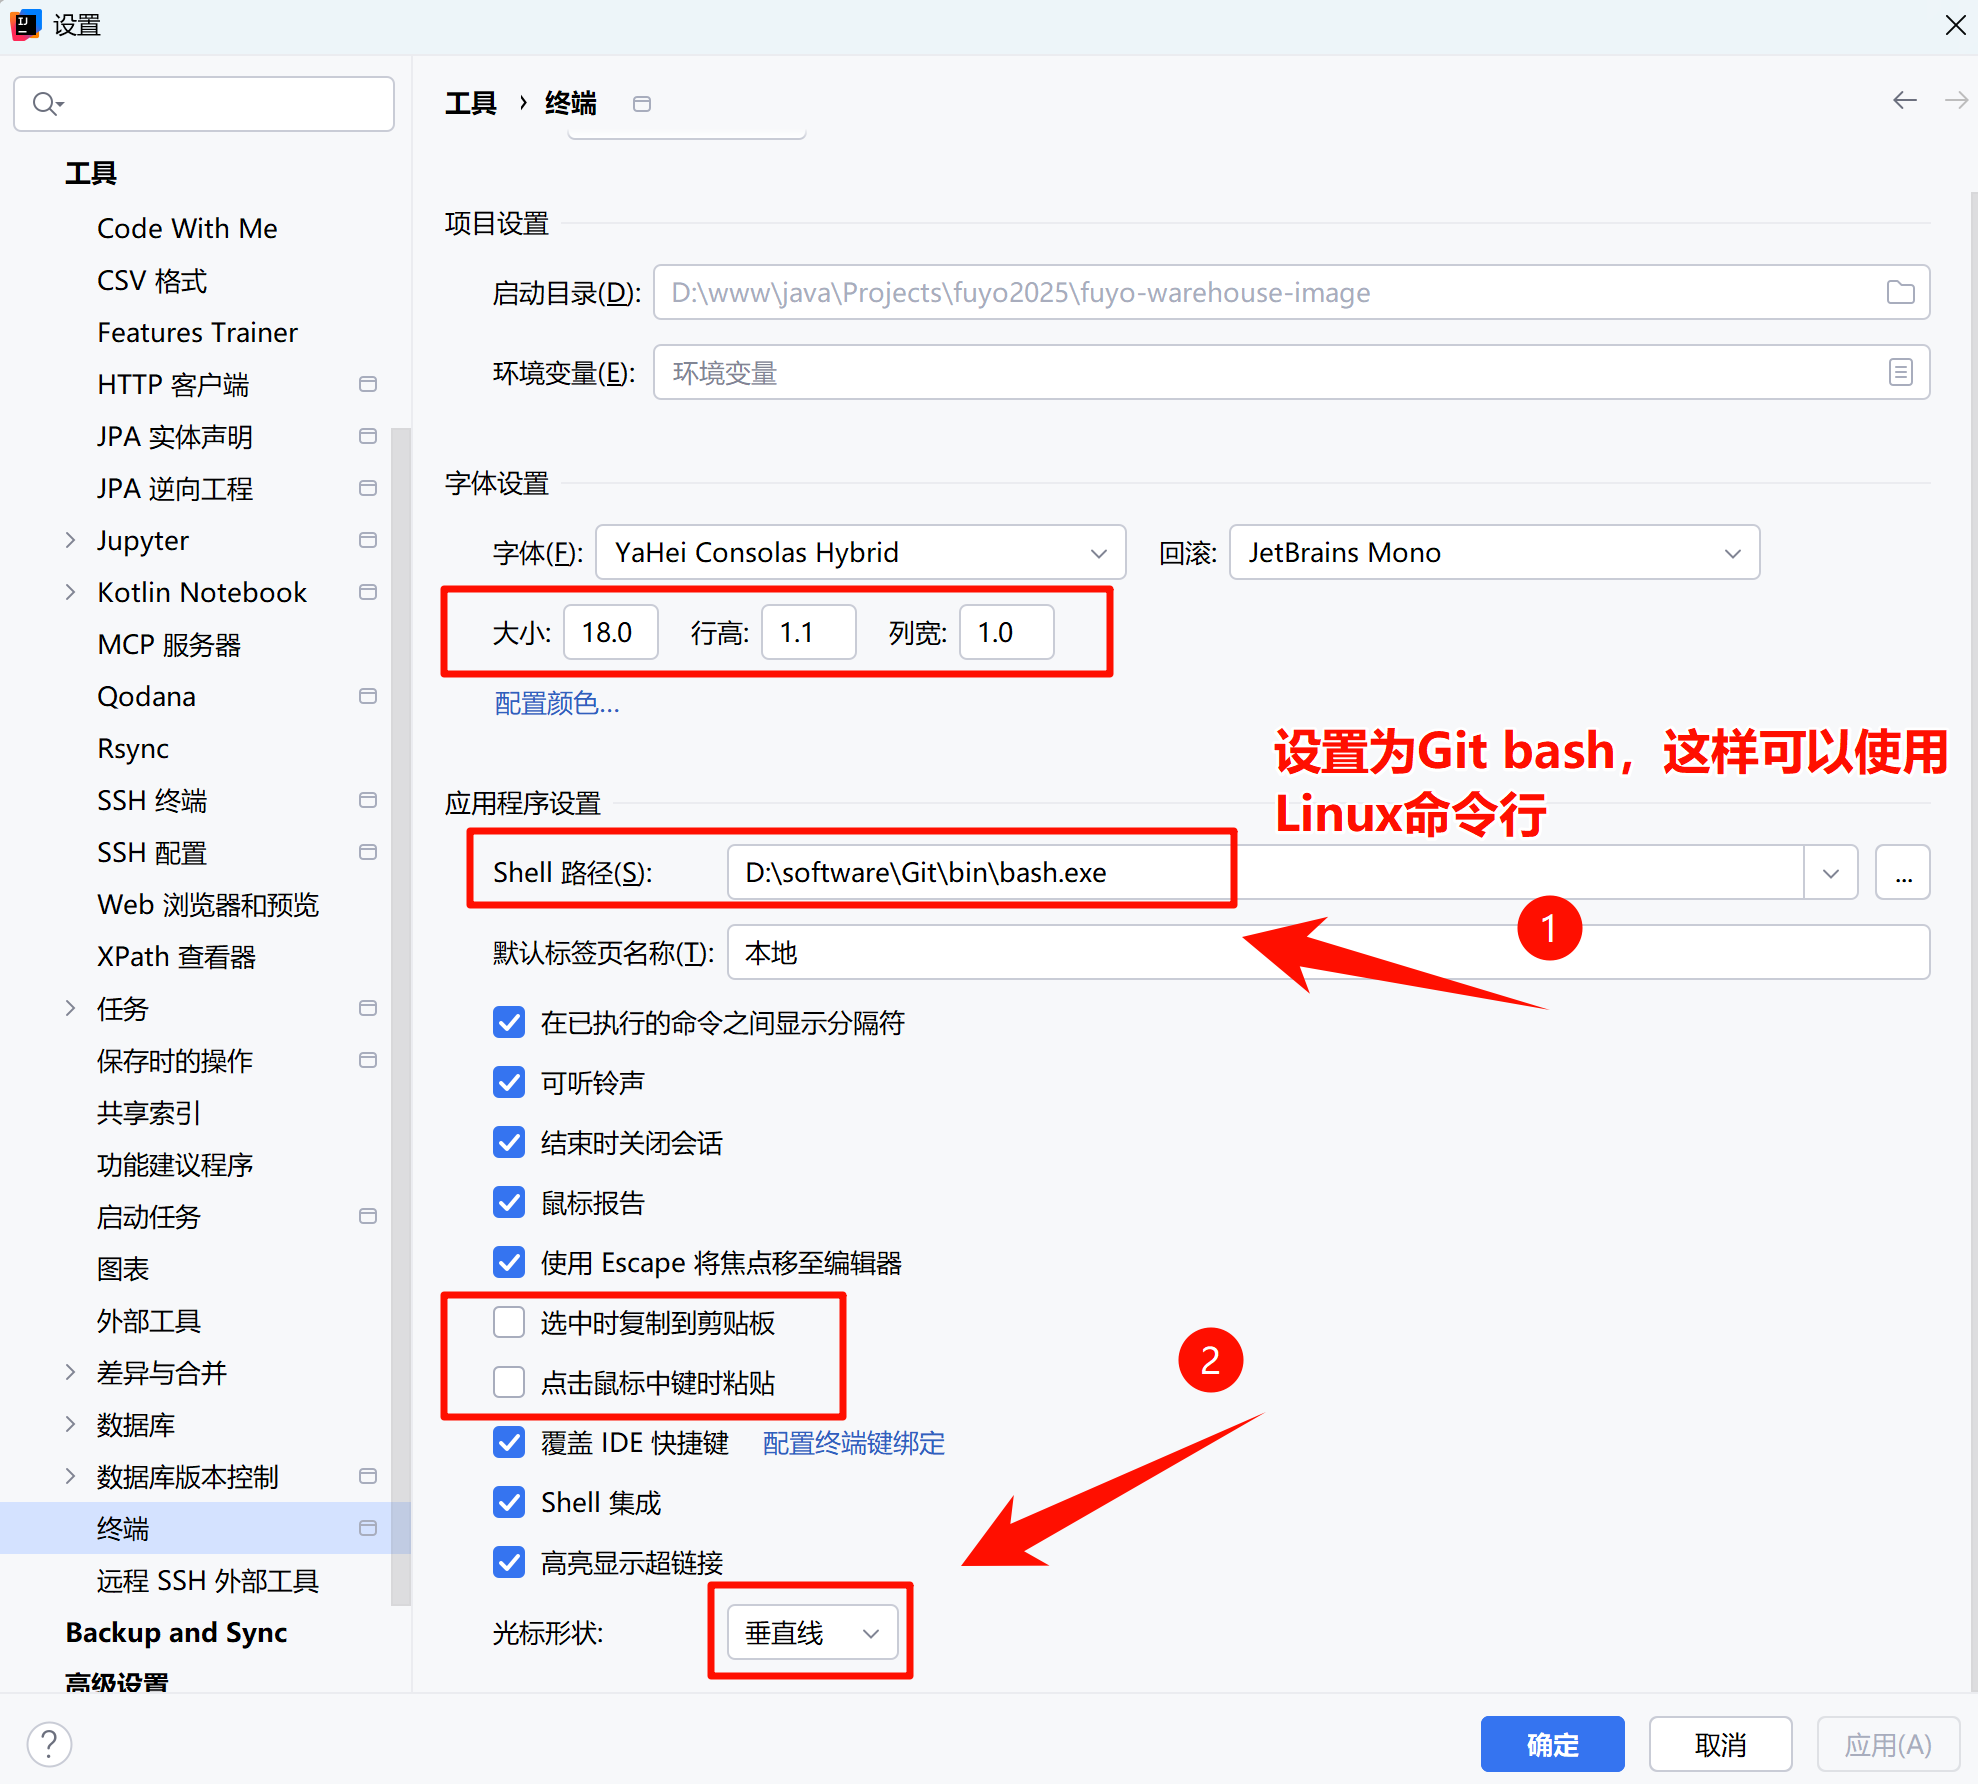The image size is (1978, 1784).
Task: Expand the Jupyter tree node
Action: (71, 540)
